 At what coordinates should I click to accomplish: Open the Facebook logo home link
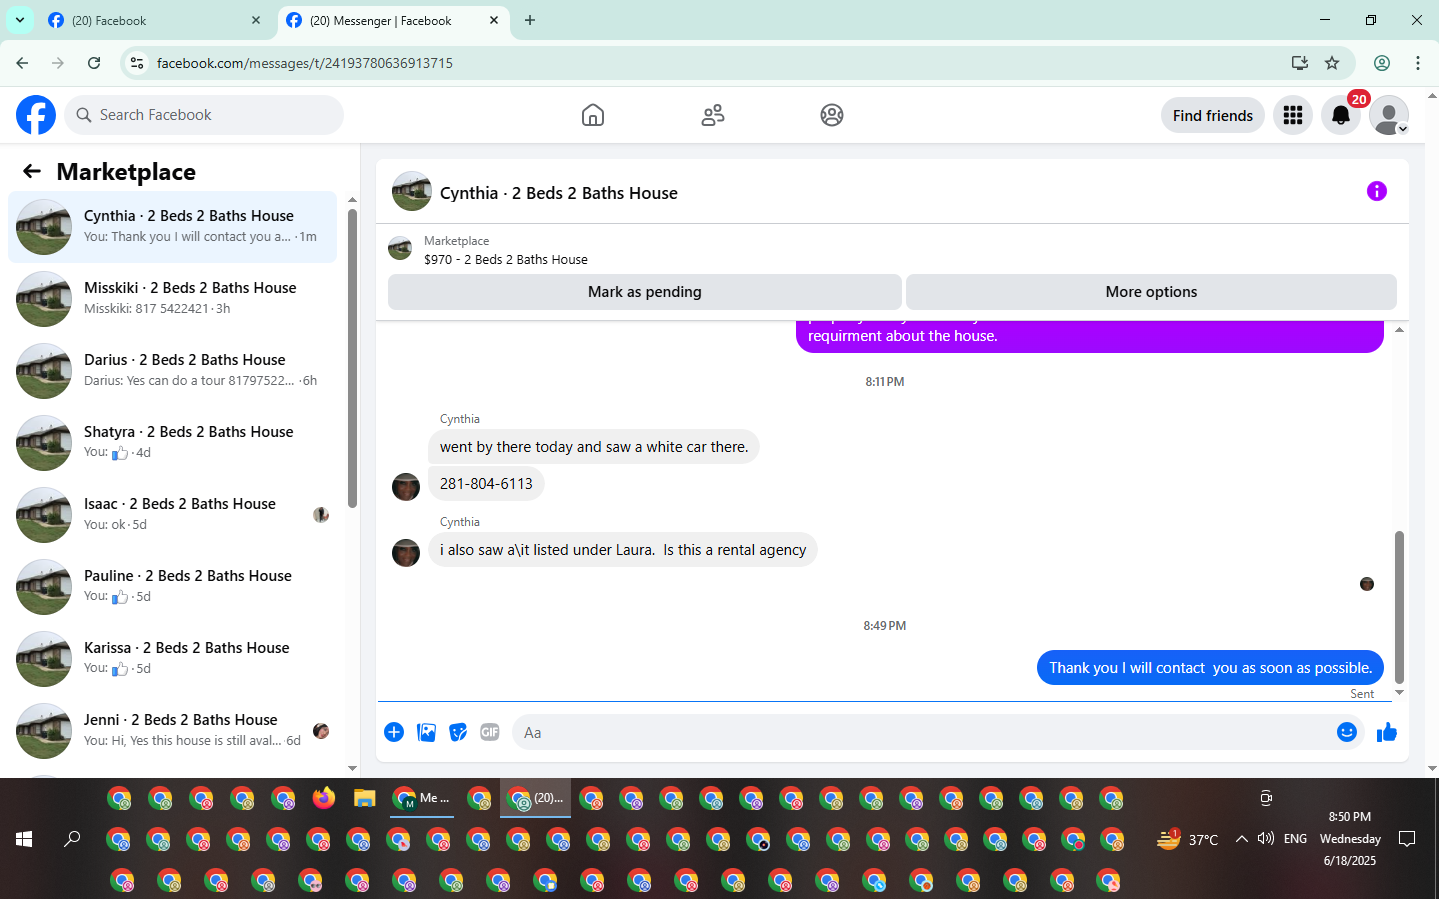coord(36,115)
